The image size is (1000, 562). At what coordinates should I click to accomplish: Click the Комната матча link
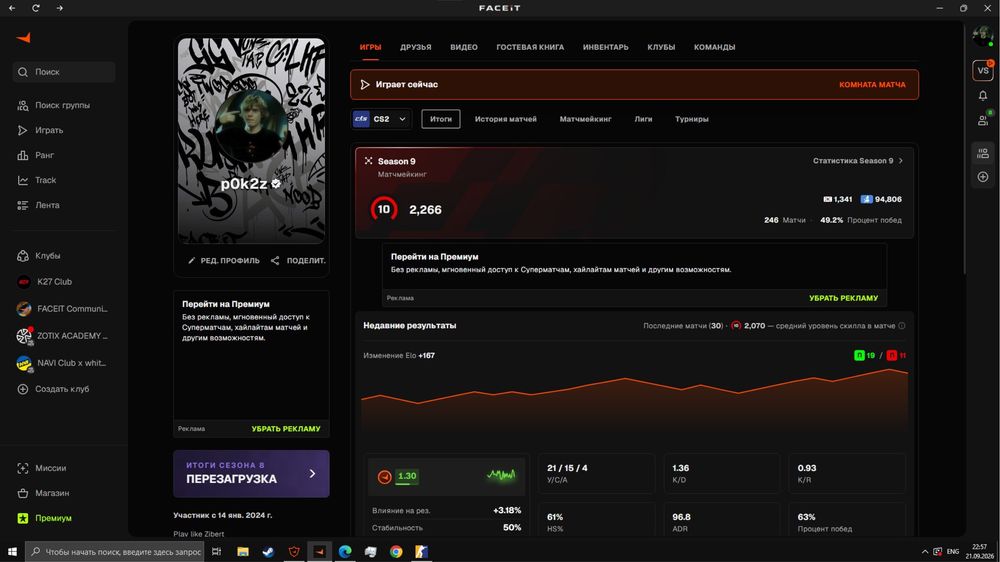coord(872,85)
